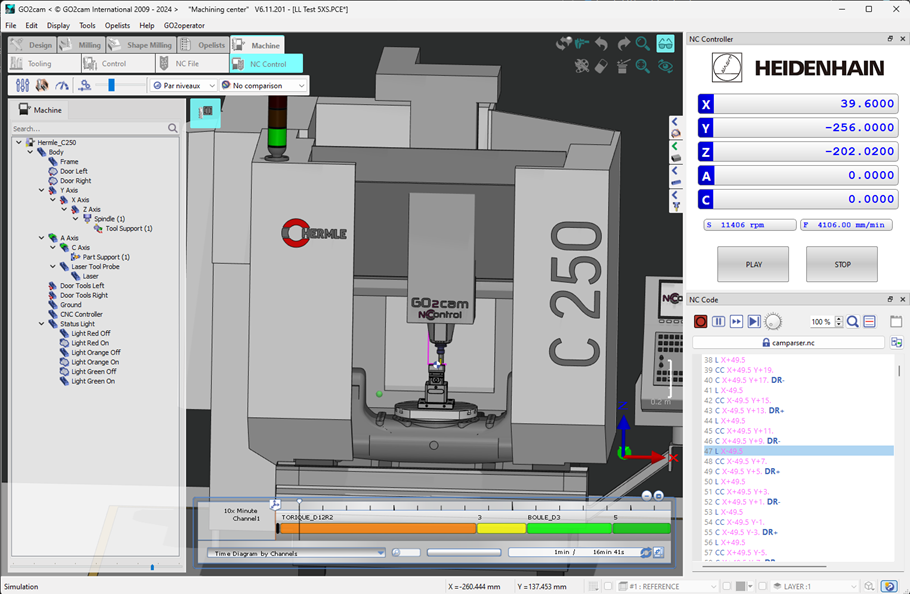The width and height of the screenshot is (910, 594).
Task: Adjust the blue simulation speed slider
Action: [x=111, y=85]
